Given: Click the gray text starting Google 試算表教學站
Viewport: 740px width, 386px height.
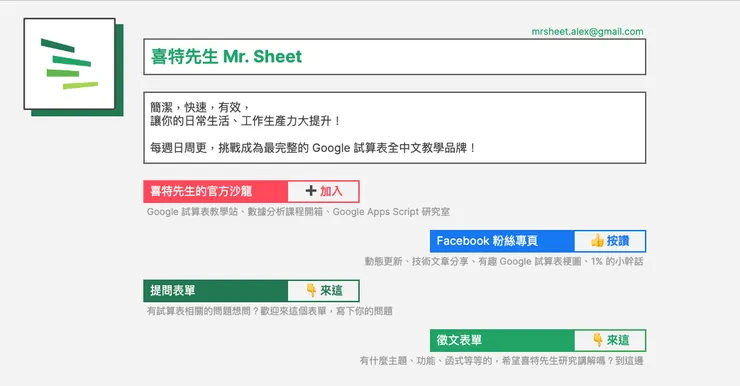Looking at the screenshot, I should click(x=298, y=212).
